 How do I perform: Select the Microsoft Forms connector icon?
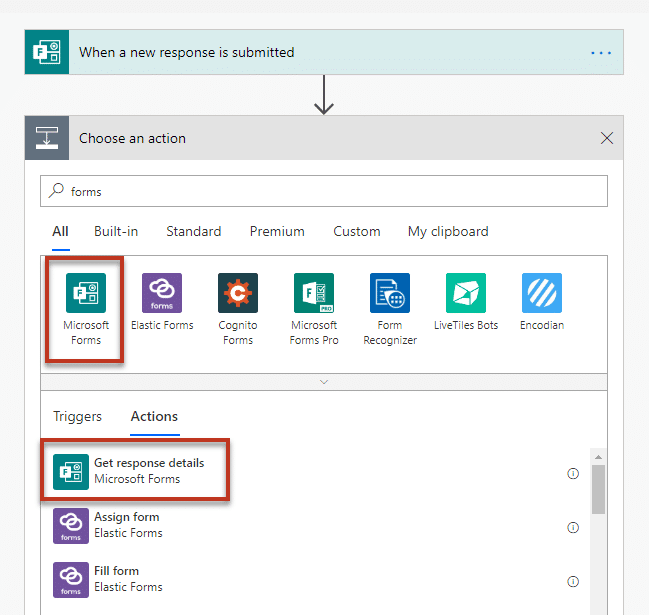click(86, 294)
